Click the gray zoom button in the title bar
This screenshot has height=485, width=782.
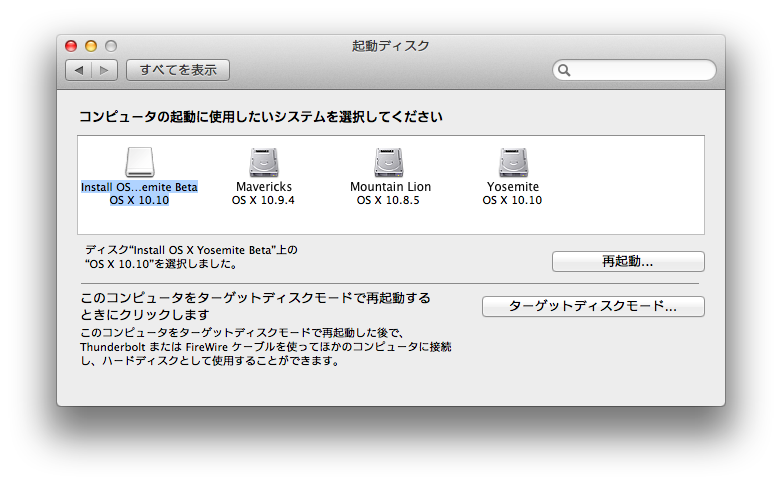(x=111, y=46)
